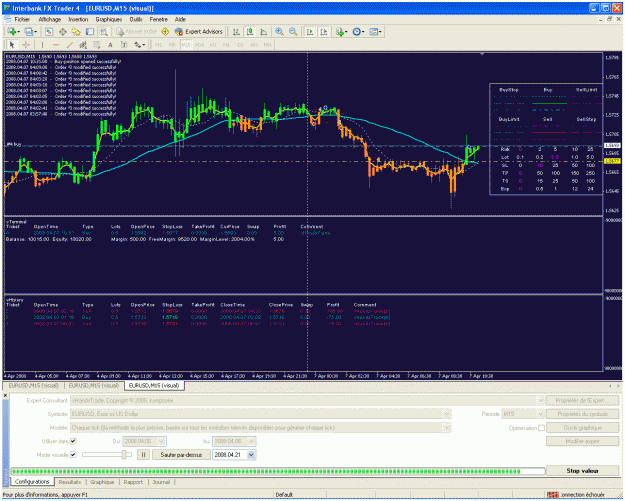Open the Insertion menu
Screen dimensions: 625x501
(78, 19)
